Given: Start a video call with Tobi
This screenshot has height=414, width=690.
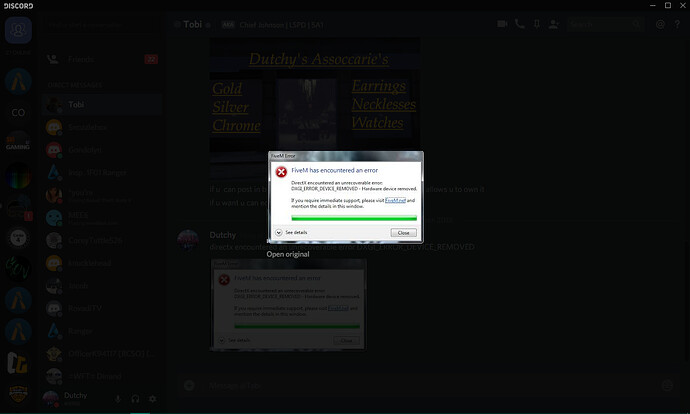Looking at the screenshot, I should click(502, 24).
